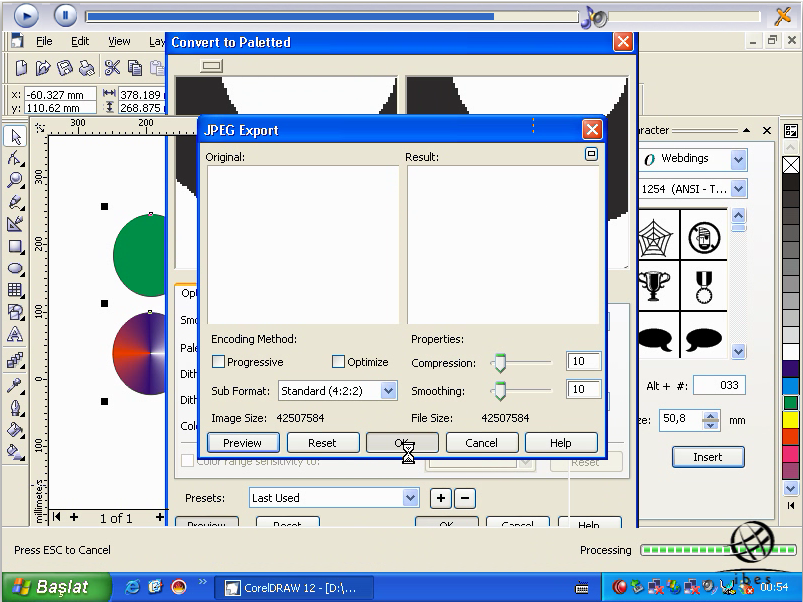Pick the green palette swatch
The height and width of the screenshot is (602, 803).
(x=791, y=403)
